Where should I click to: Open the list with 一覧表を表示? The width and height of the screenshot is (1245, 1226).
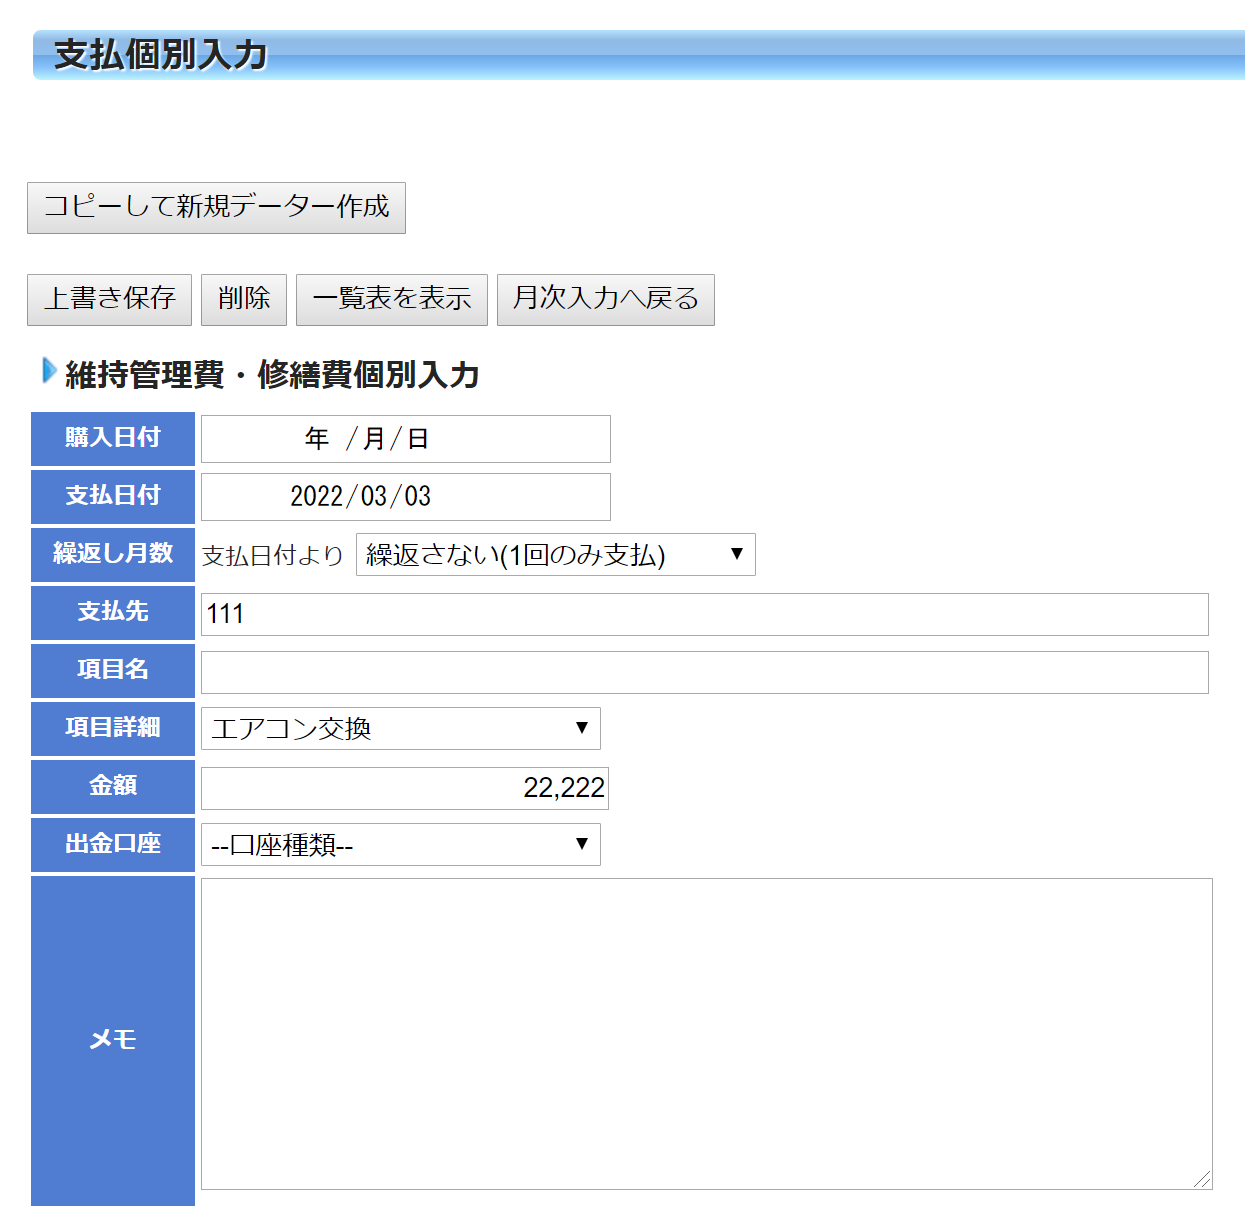(x=391, y=299)
